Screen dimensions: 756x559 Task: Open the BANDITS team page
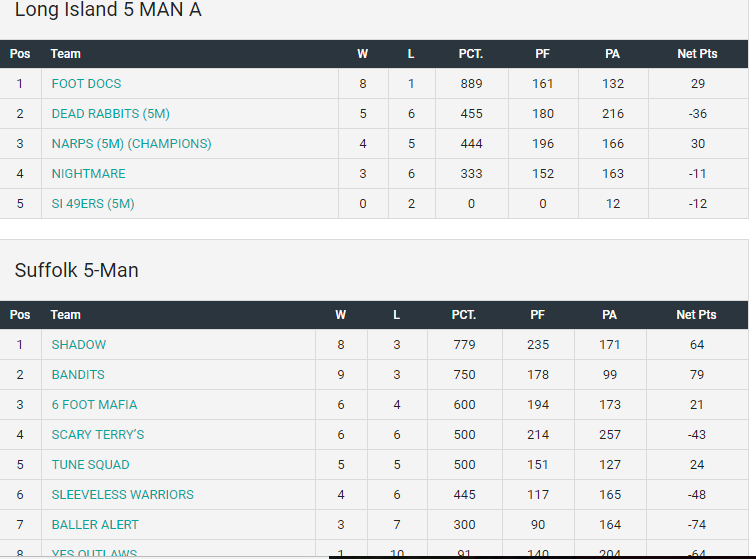pyautogui.click(x=78, y=375)
